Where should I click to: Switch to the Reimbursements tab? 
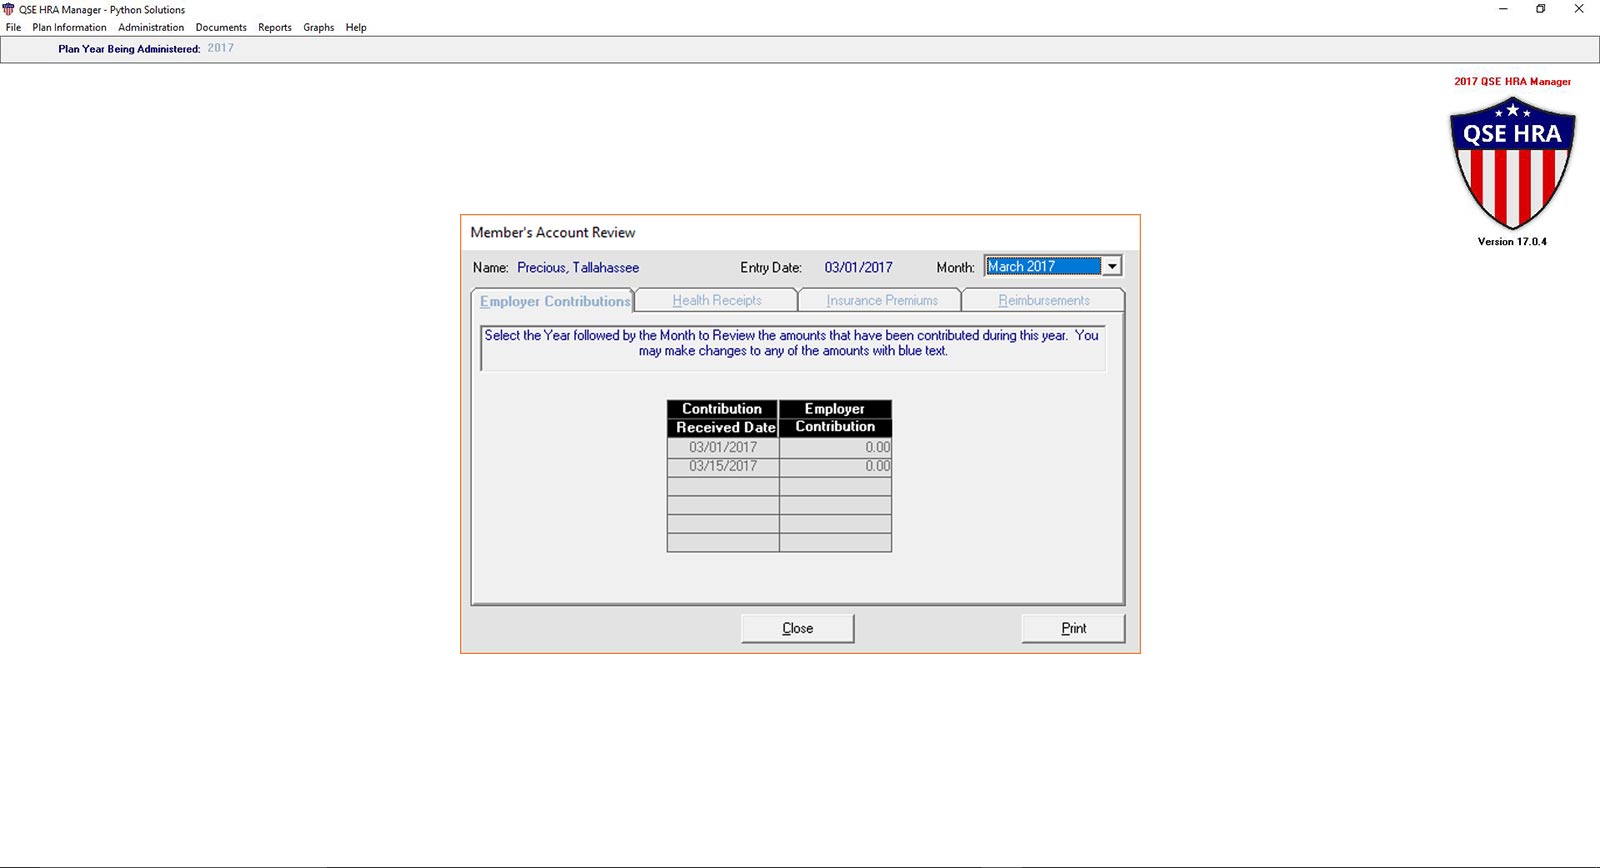[1043, 300]
